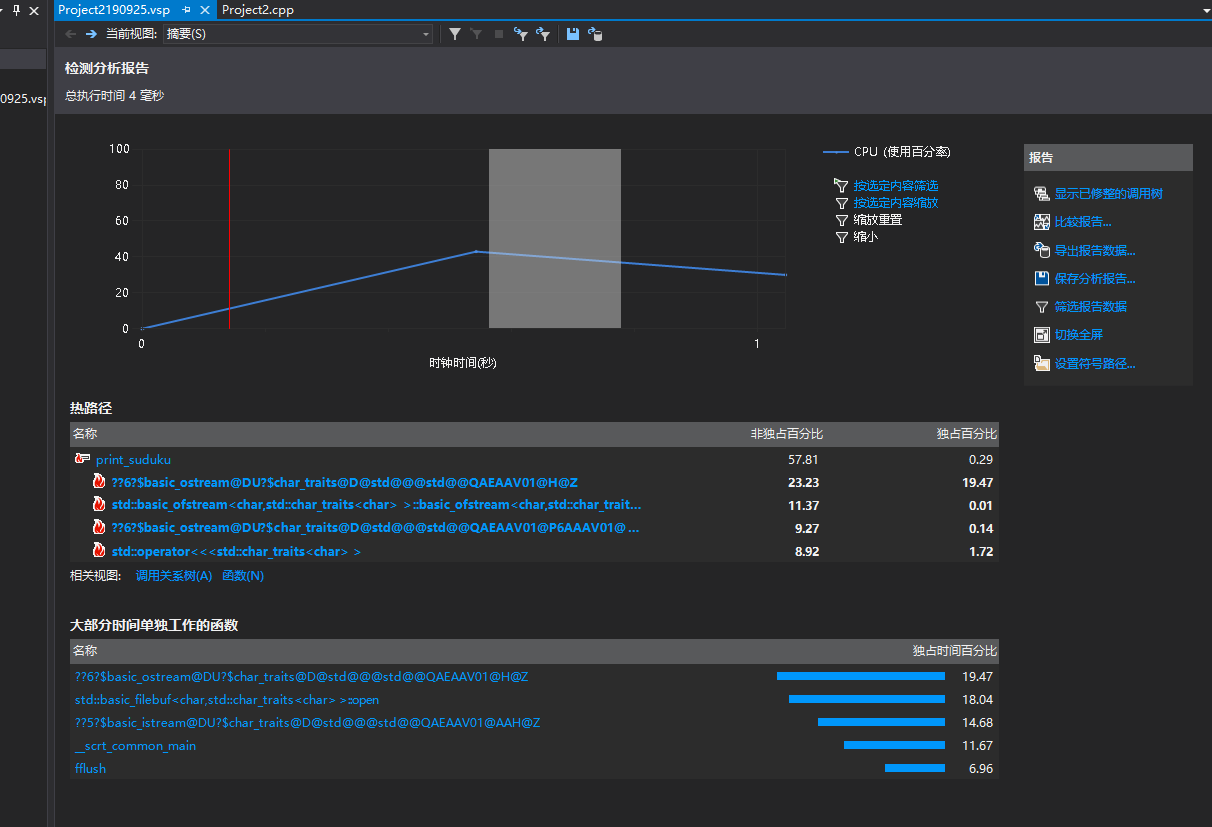Open the left panel window options arrow

[2, 10]
